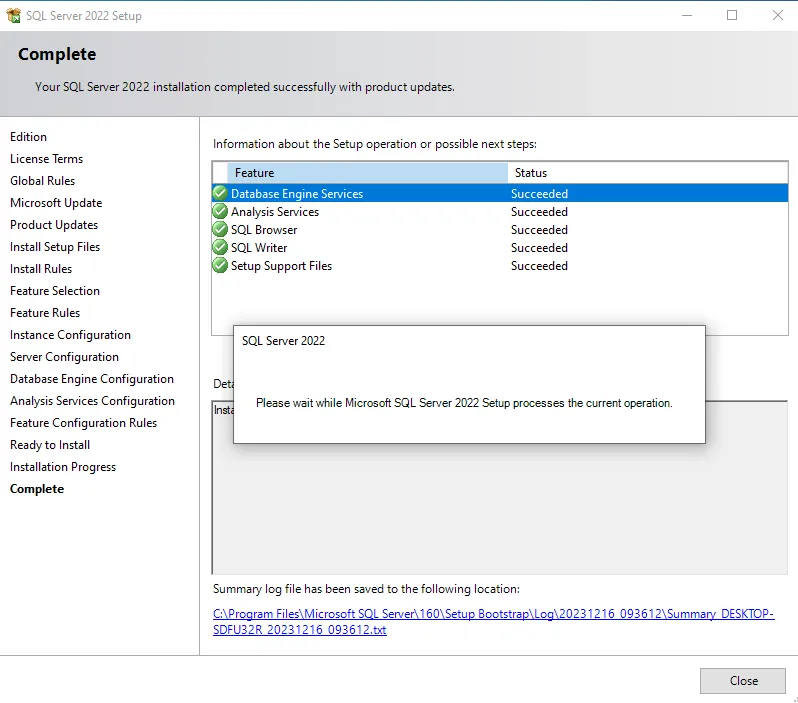
Task: Click the Instance Configuration step
Action: click(x=70, y=335)
